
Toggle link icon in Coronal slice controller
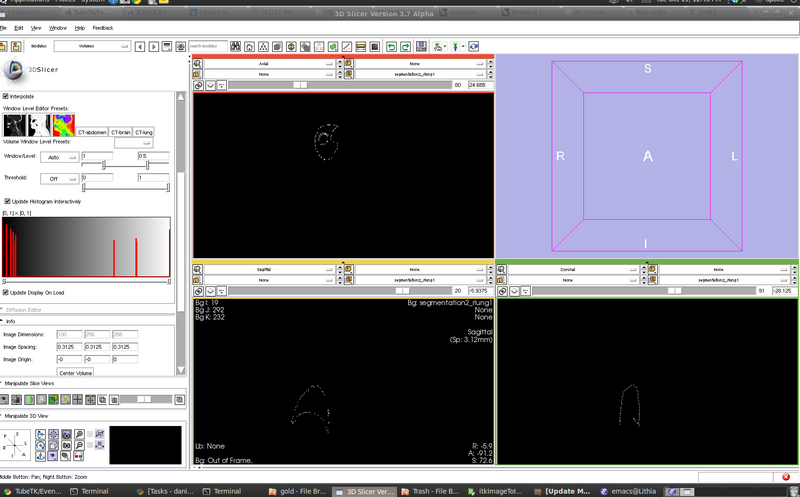tap(503, 291)
